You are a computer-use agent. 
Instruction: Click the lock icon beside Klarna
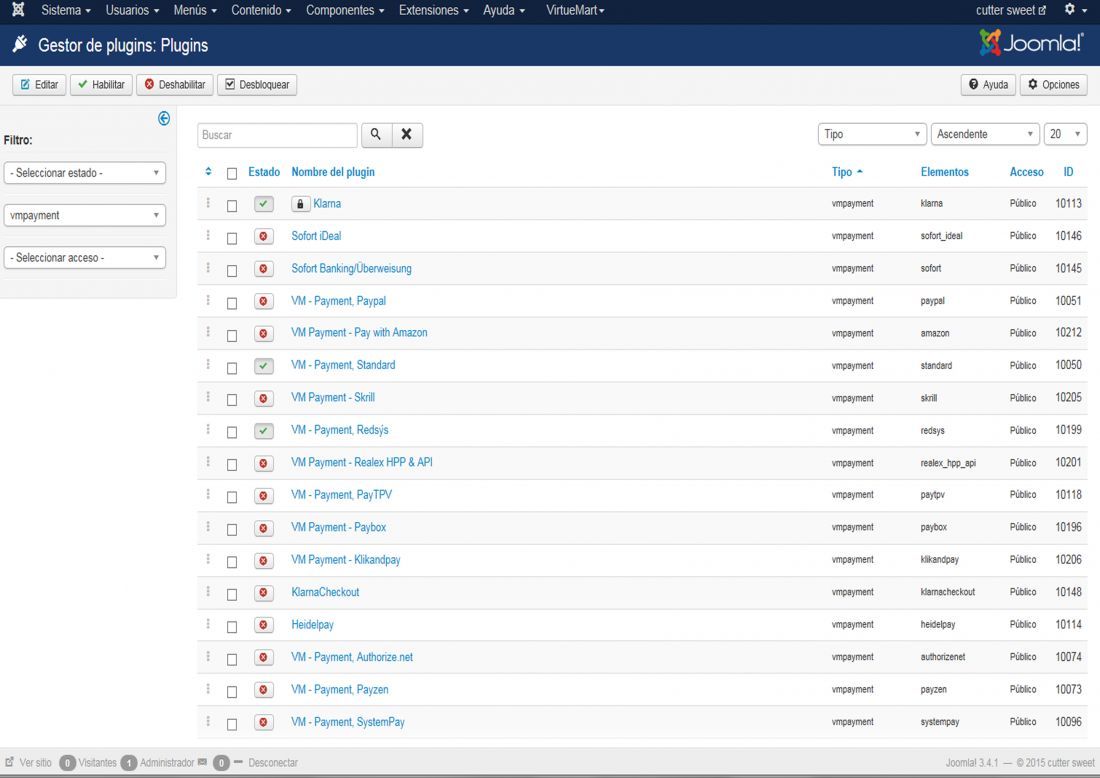[300, 204]
